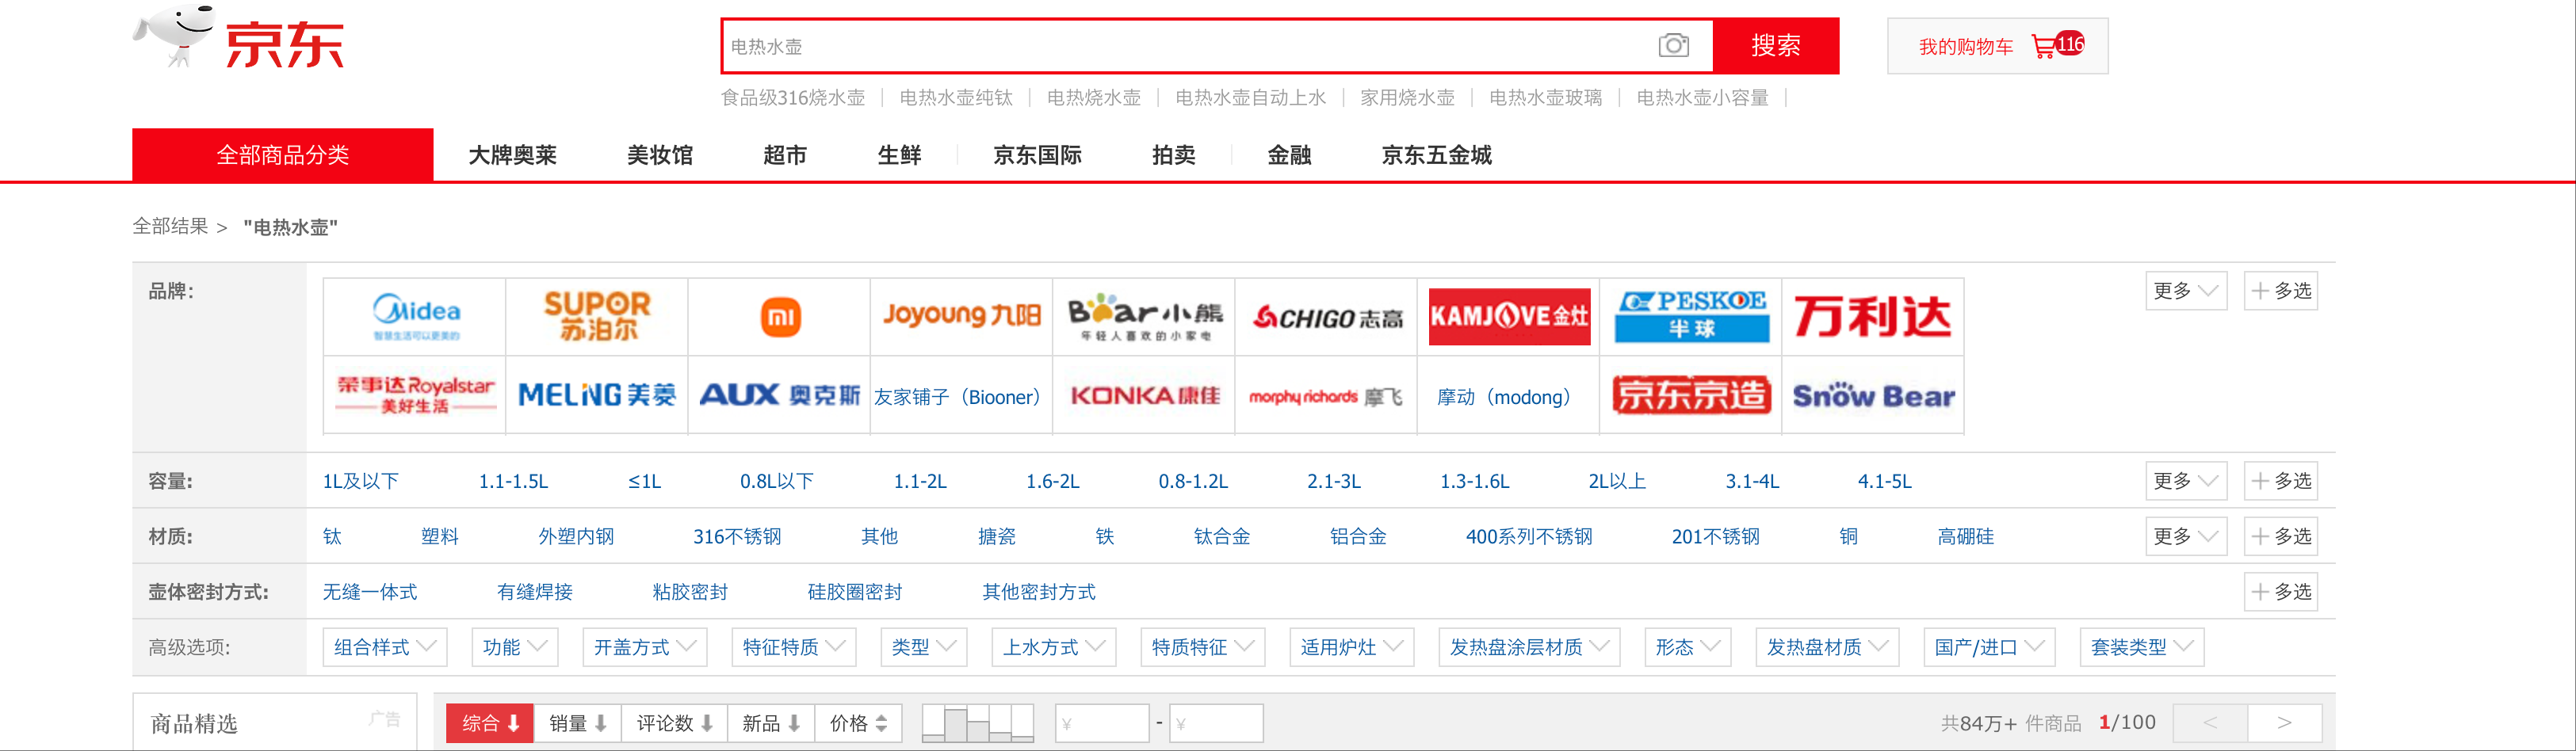Click 全部结果 breadcrumb link
Viewport: 2576px width, 751px height.
[170, 226]
